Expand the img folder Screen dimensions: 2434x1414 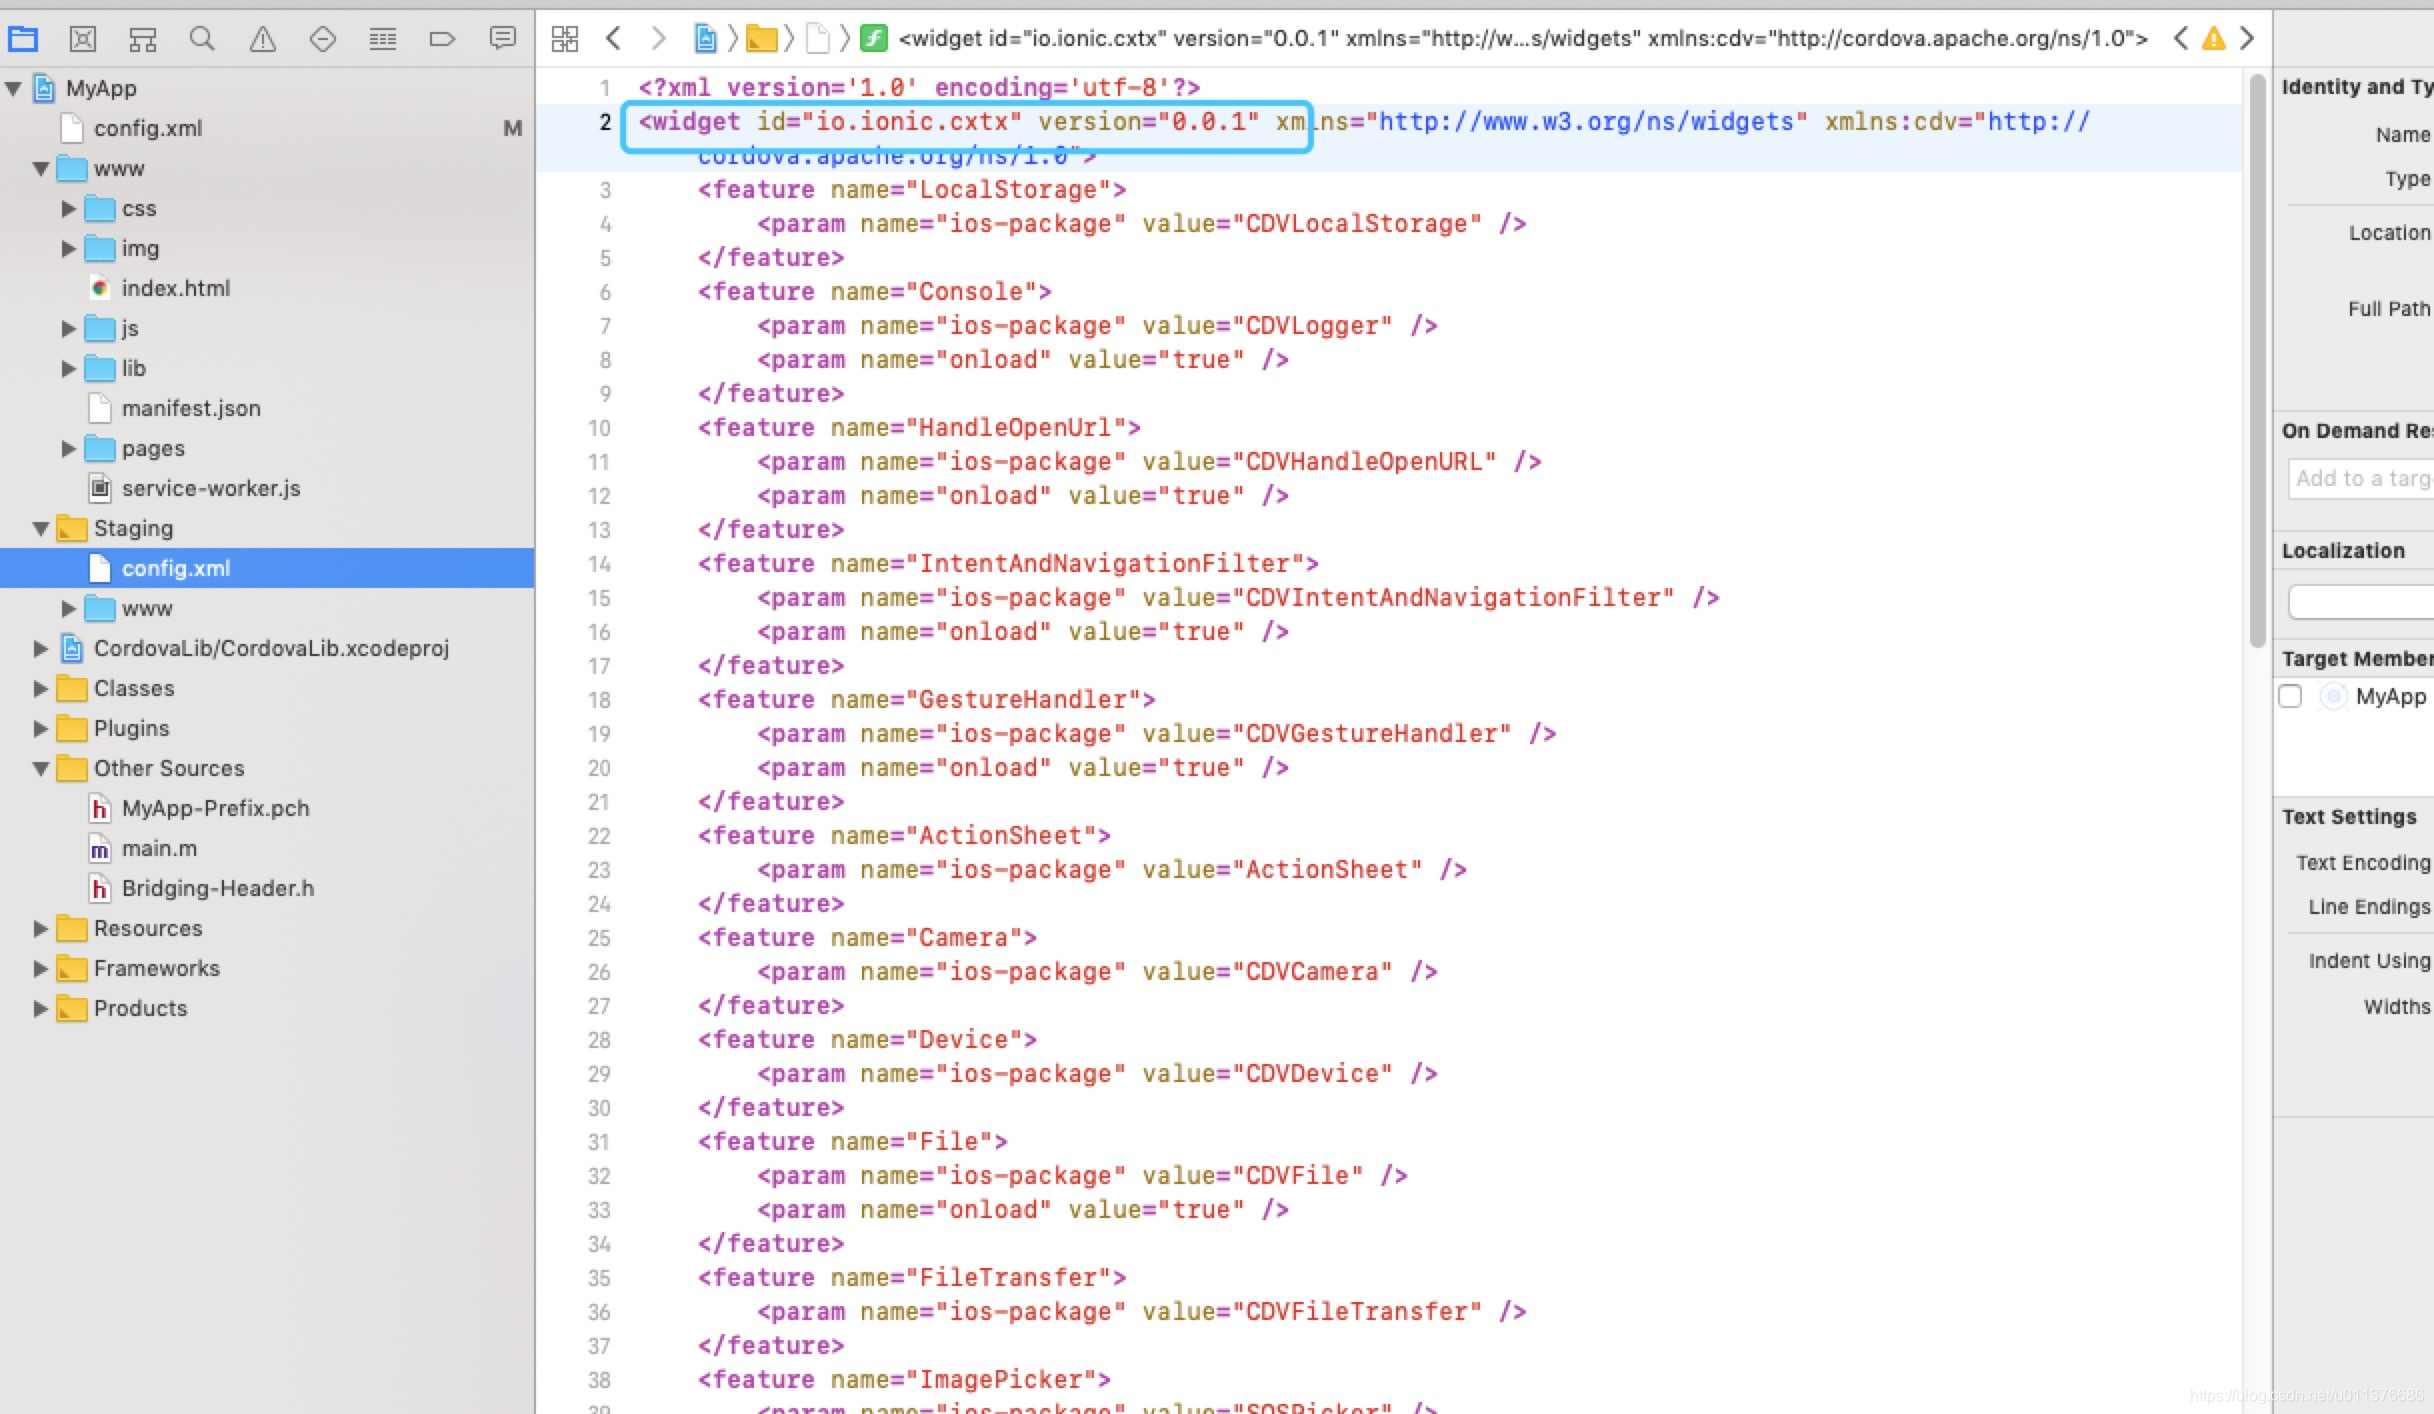pos(68,248)
